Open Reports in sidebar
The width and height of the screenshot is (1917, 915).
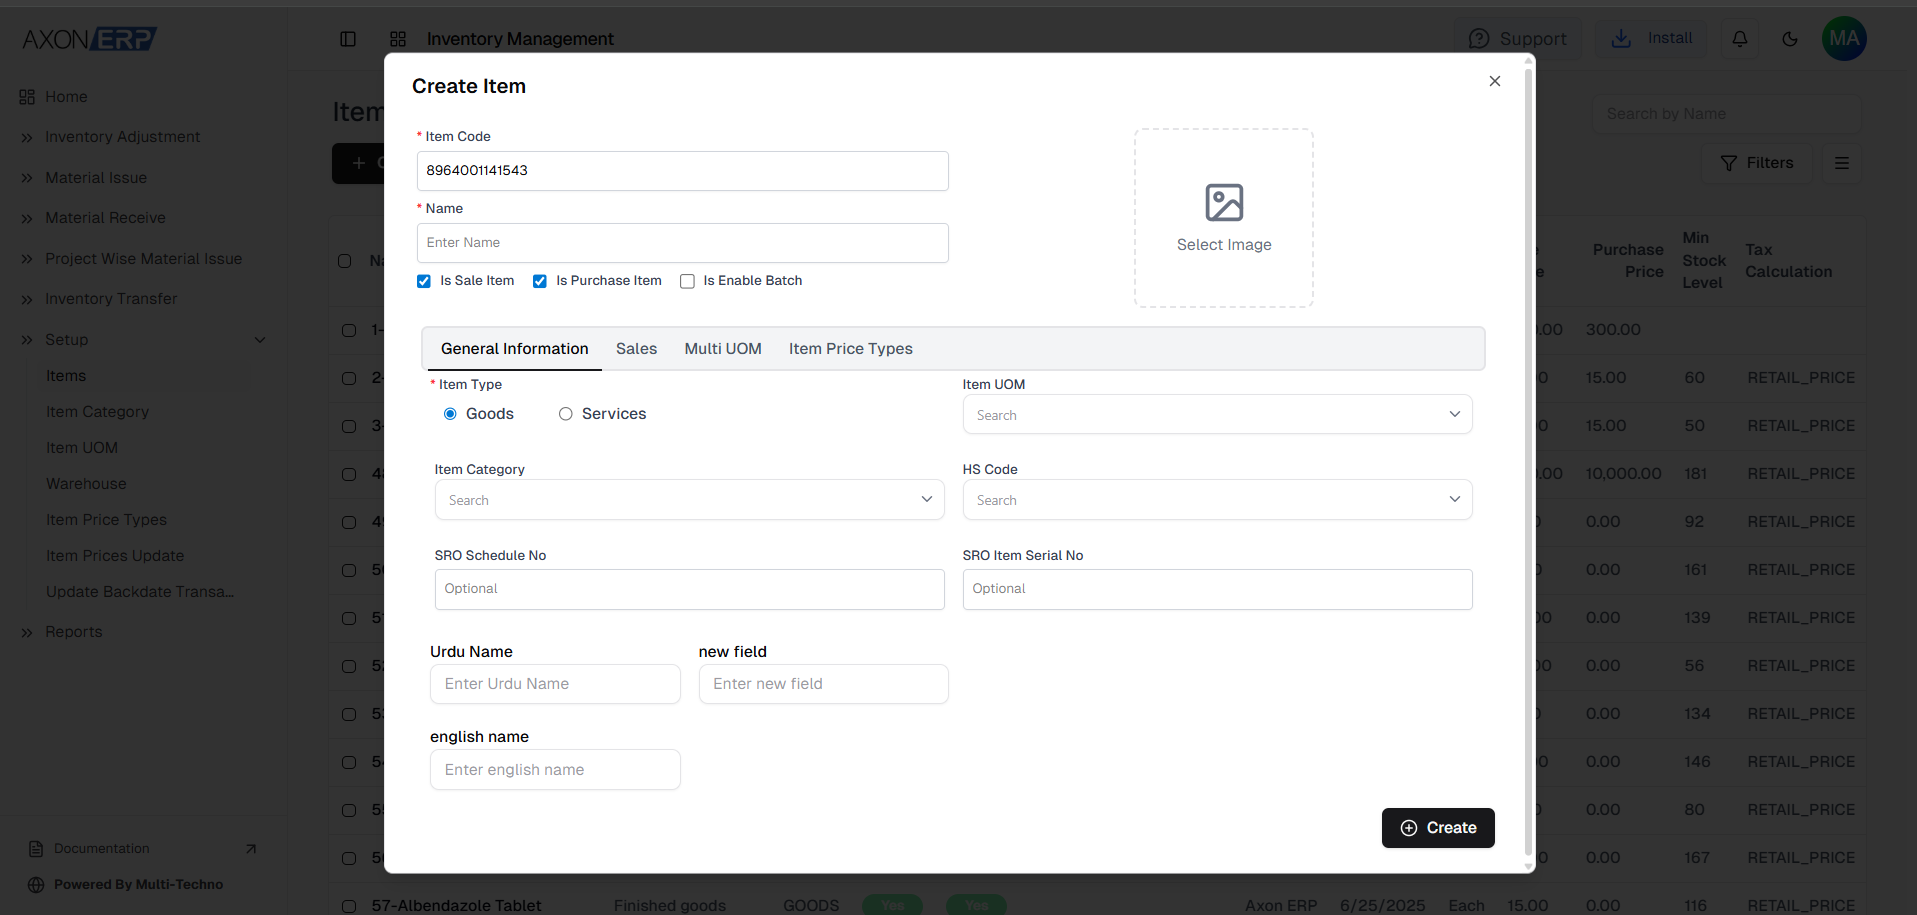(x=73, y=632)
